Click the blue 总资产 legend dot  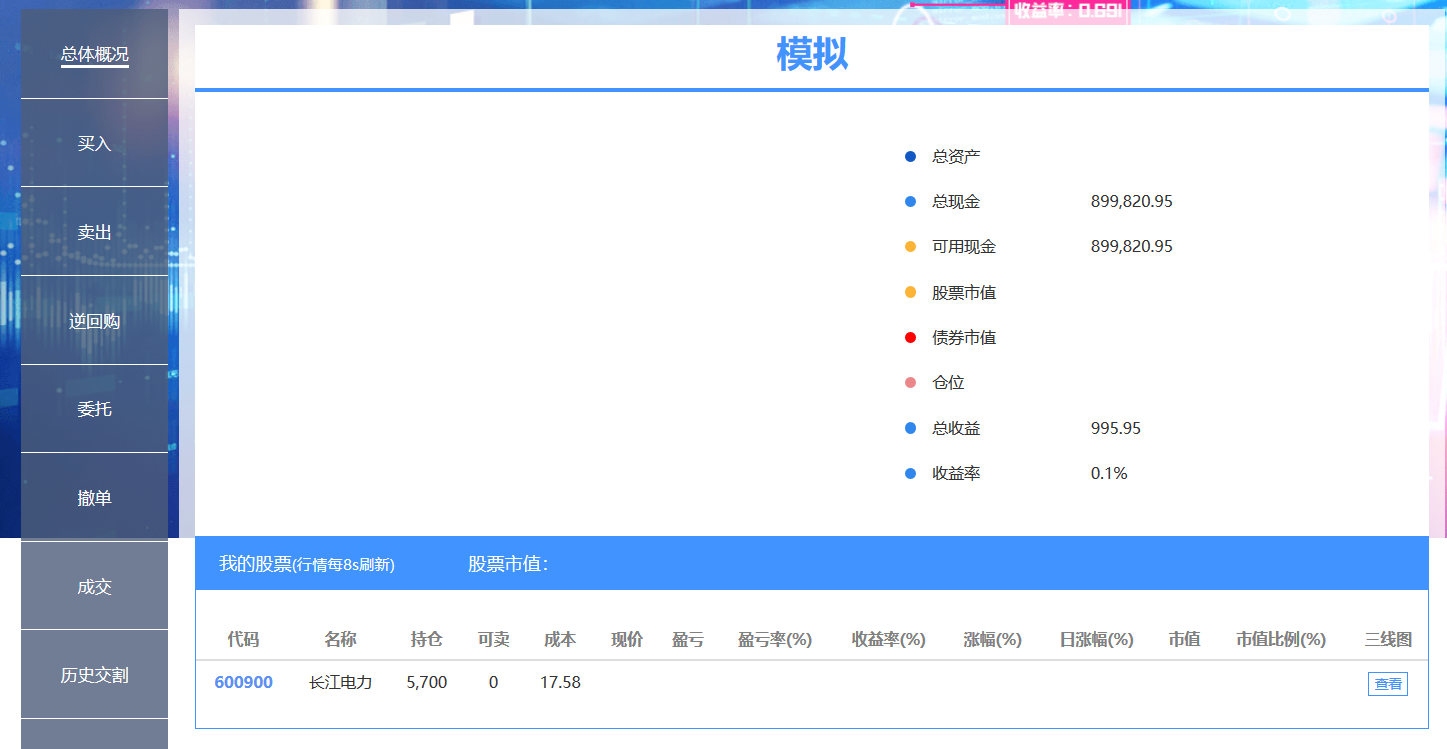click(910, 157)
